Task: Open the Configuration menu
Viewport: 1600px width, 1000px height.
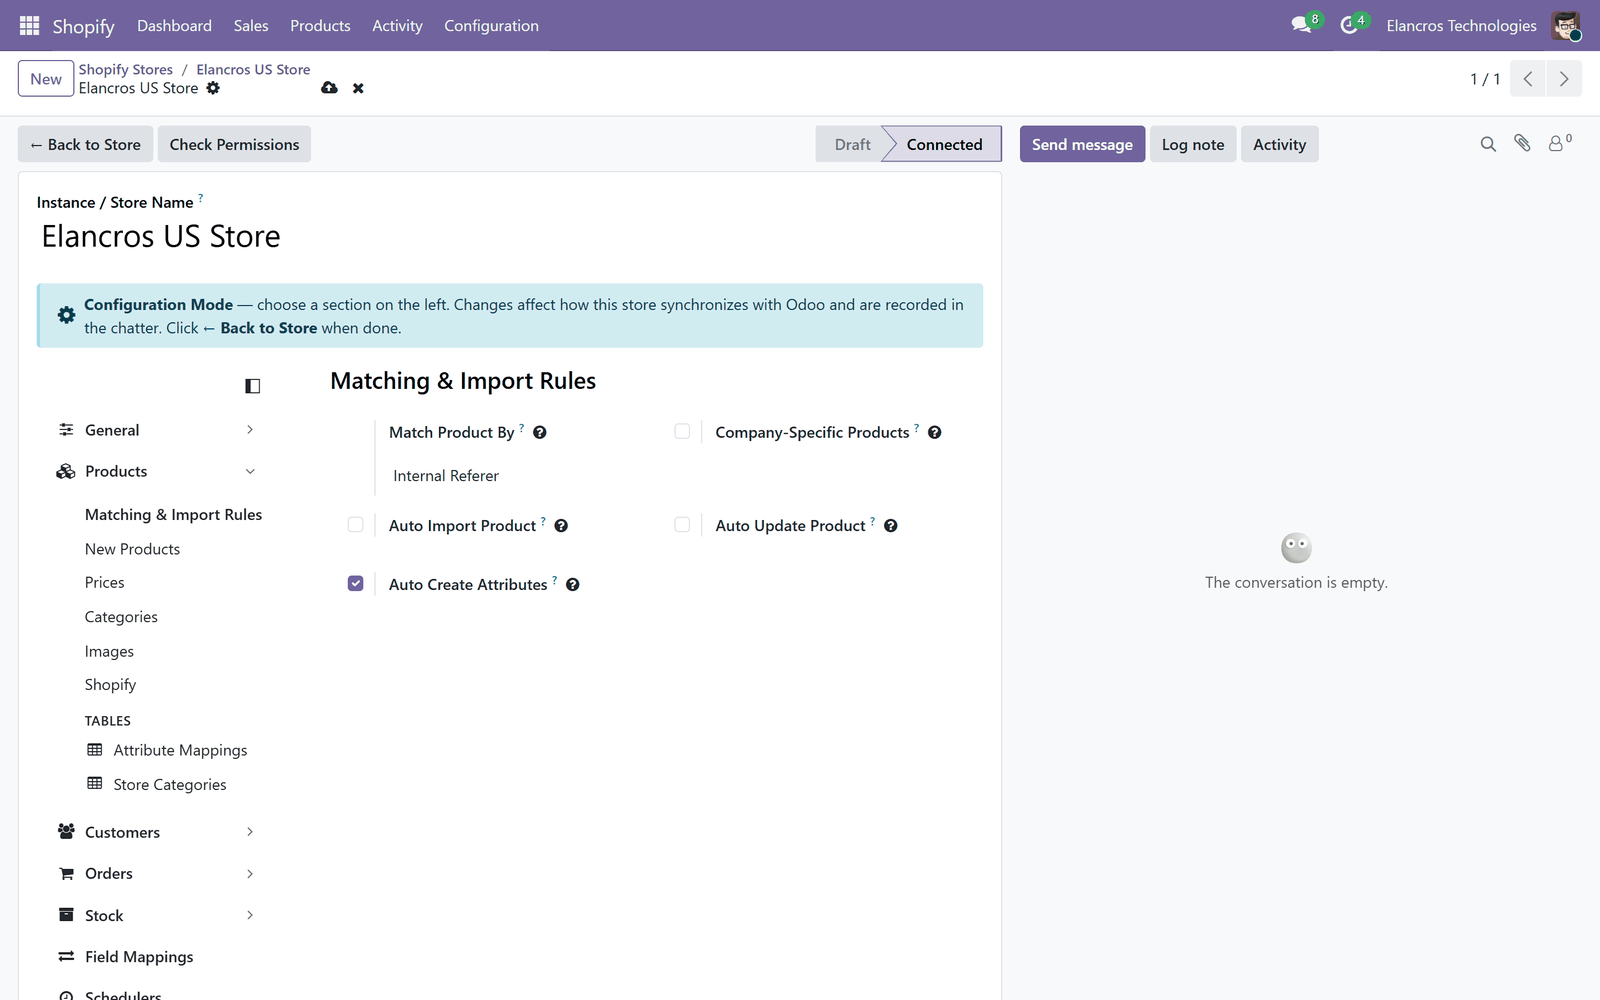Action: pos(491,26)
